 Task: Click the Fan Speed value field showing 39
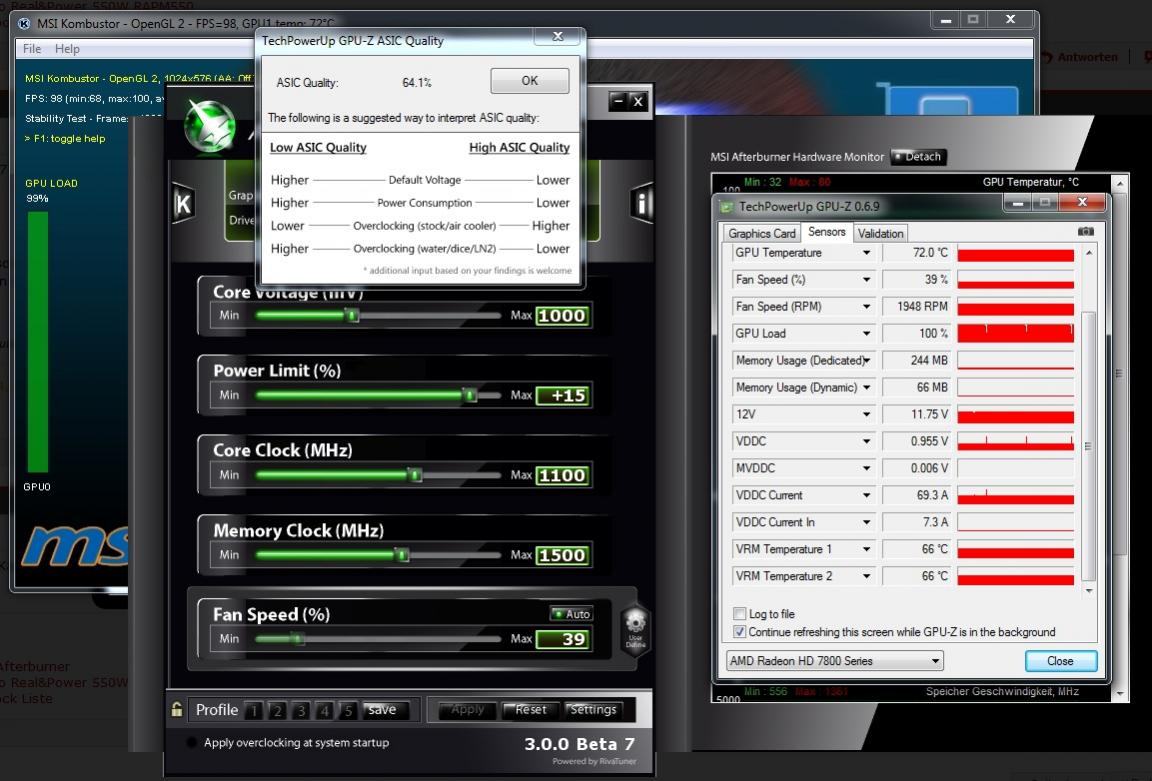point(562,639)
